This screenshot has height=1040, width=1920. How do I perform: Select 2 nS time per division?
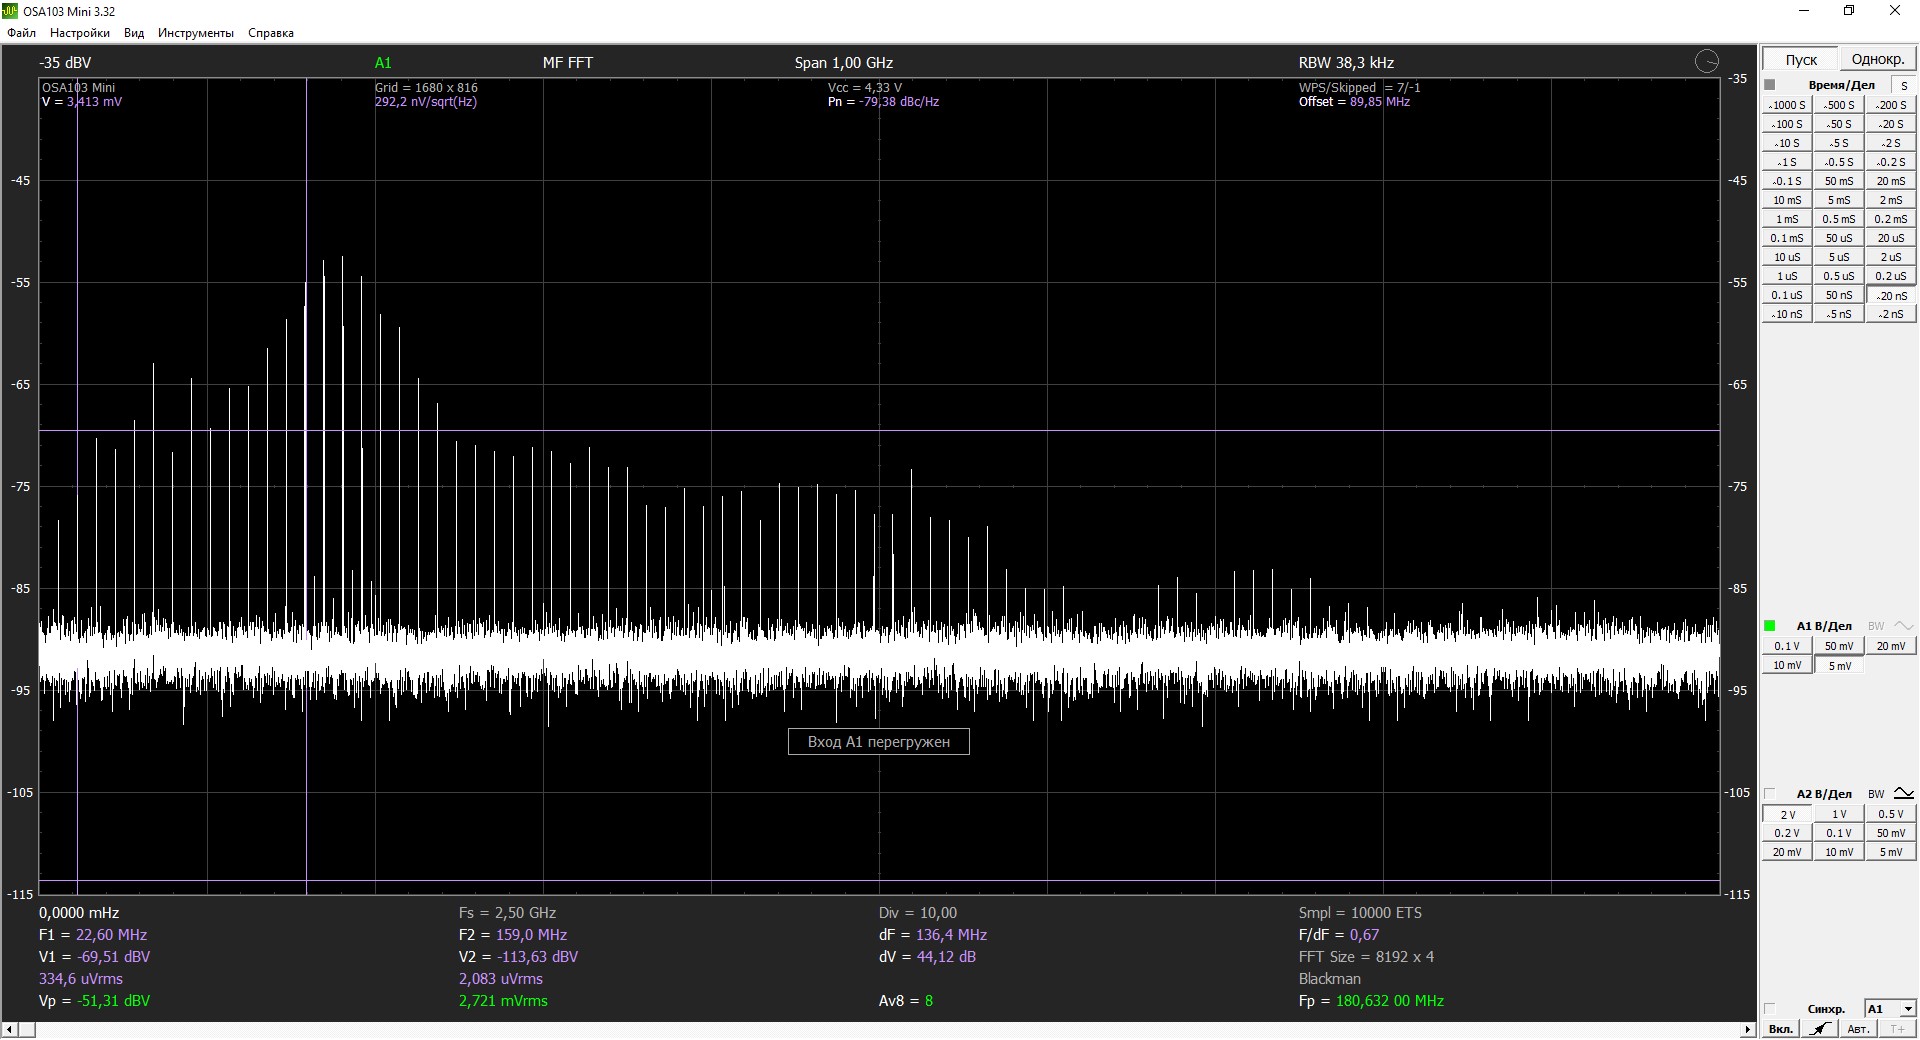pyautogui.click(x=1891, y=314)
